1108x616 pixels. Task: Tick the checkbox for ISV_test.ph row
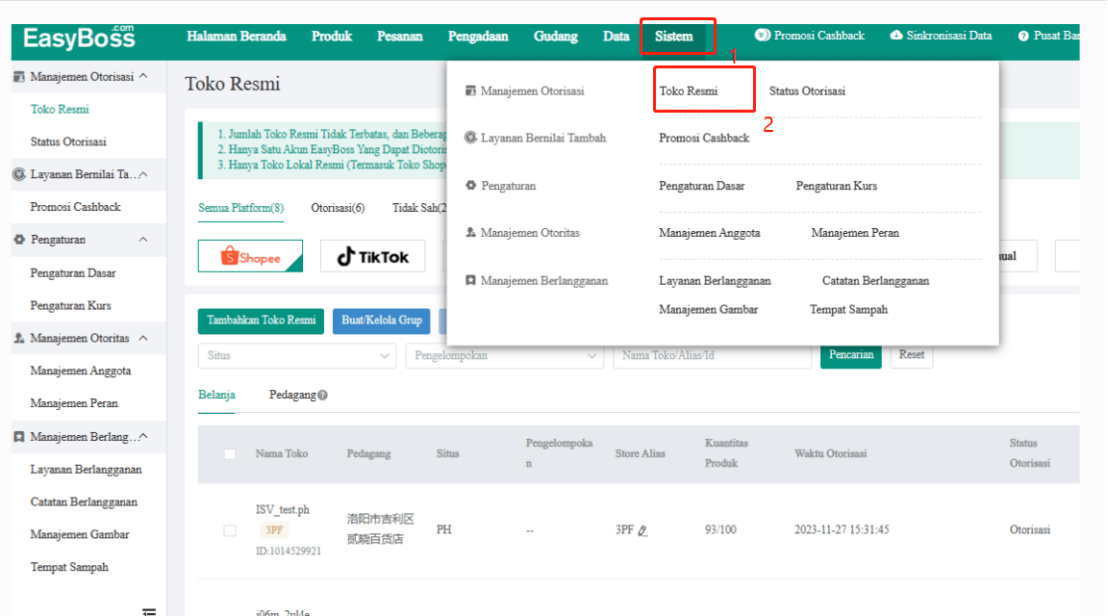(x=230, y=531)
